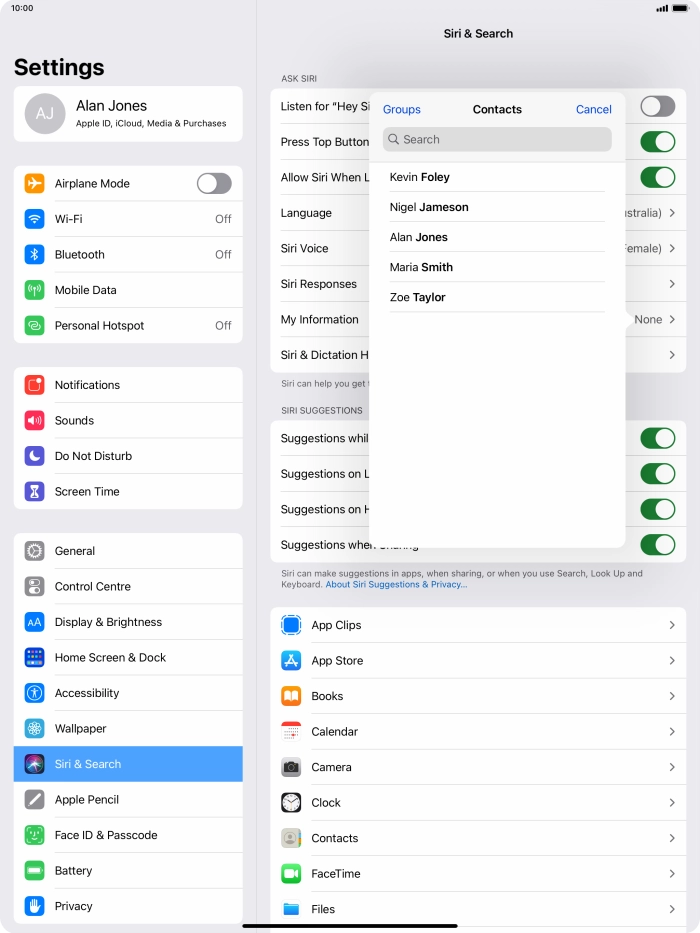Toggle Suggestions on Home Screen switch
700x933 pixels.
pos(658,509)
